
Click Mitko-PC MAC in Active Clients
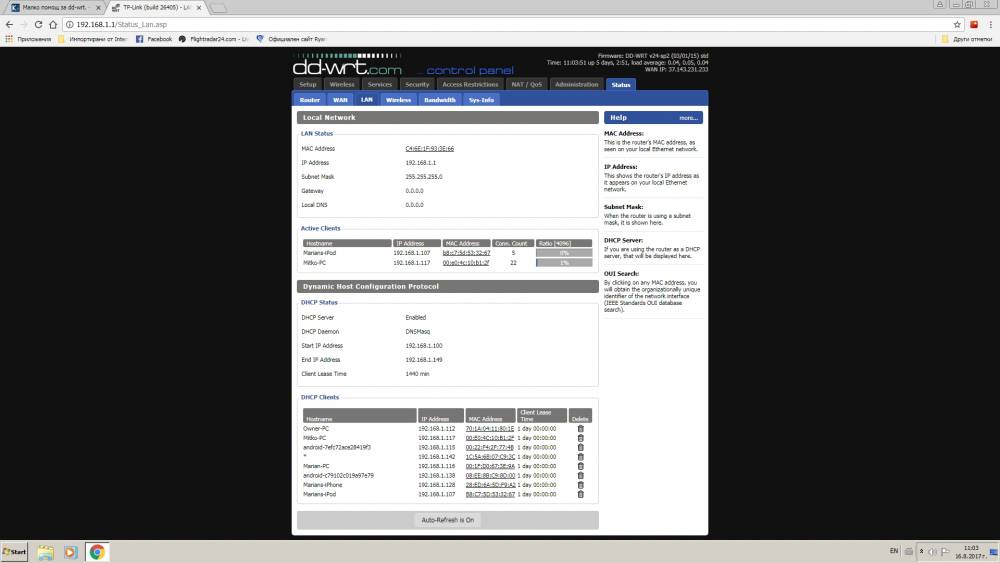click(466, 263)
